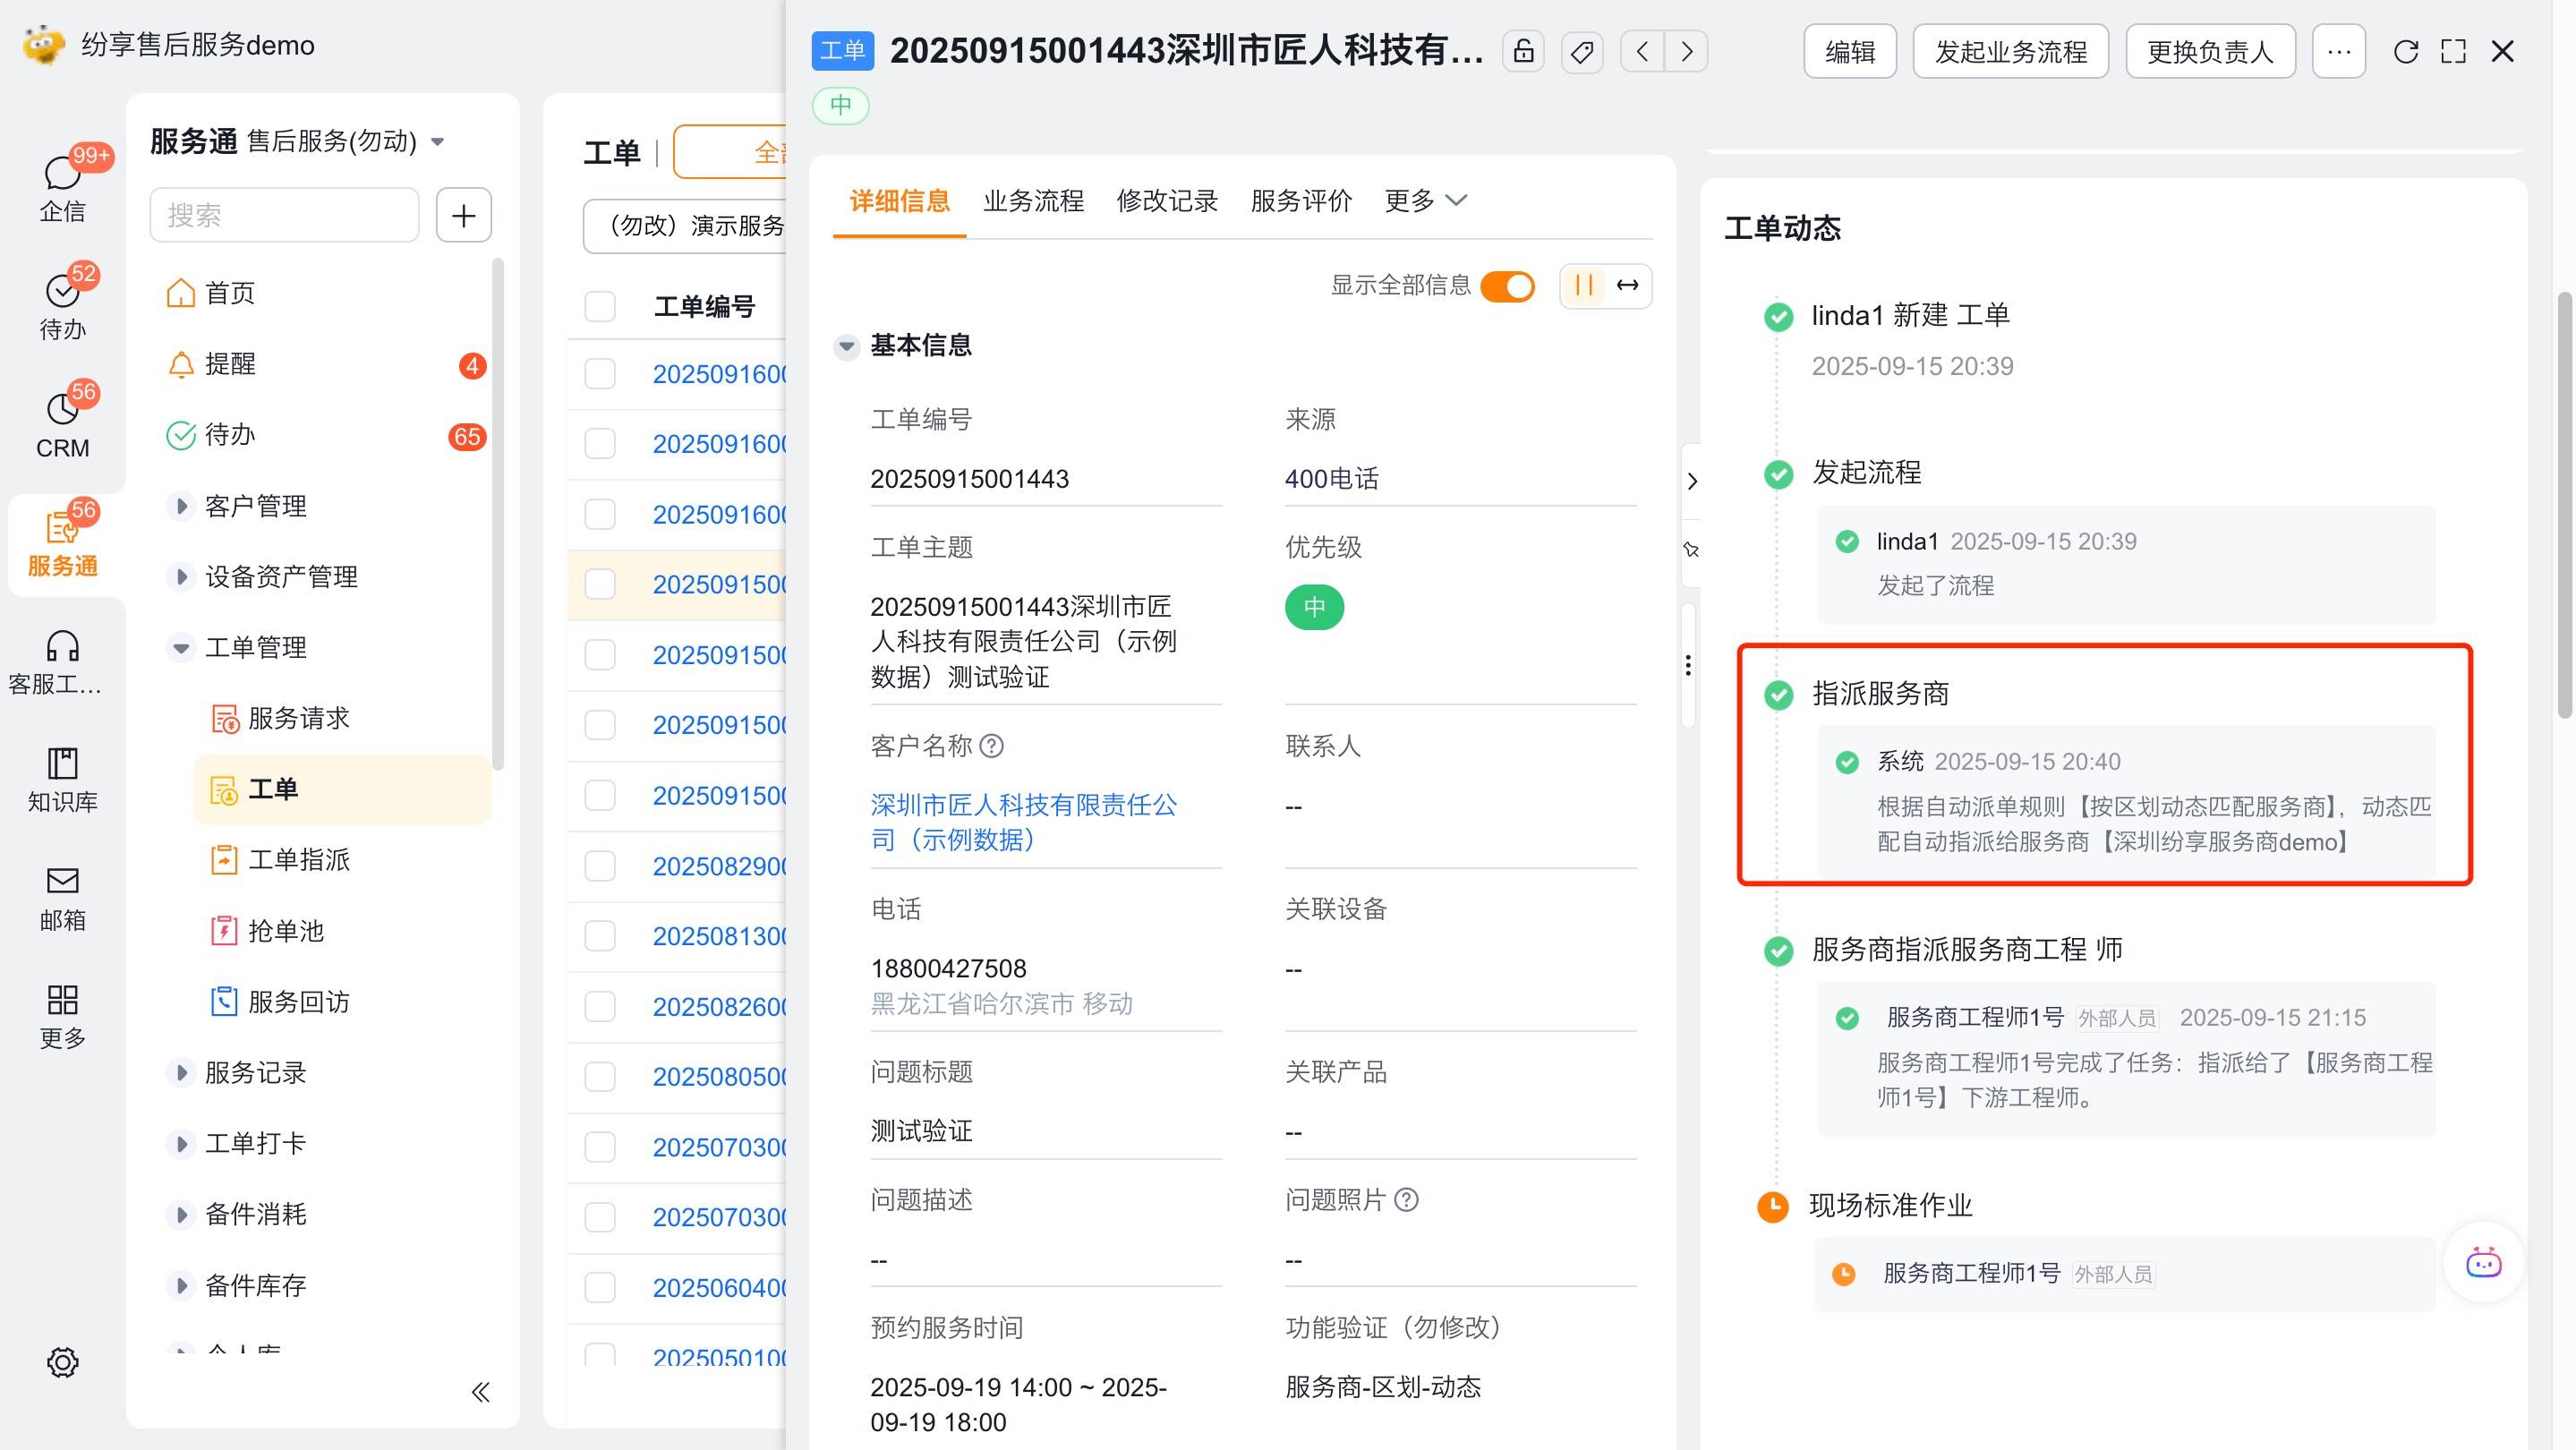Toggle the 显示全部信息 switch
Image resolution: width=2576 pixels, height=1450 pixels.
click(1507, 286)
